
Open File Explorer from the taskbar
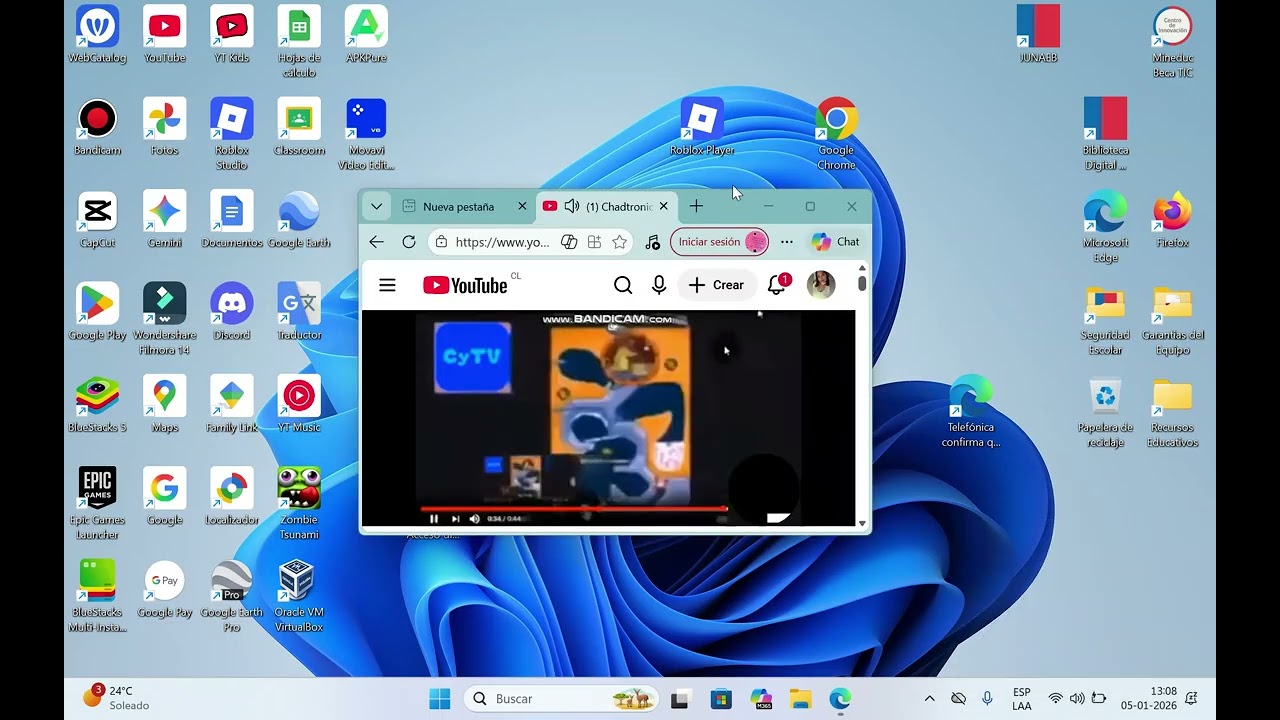click(800, 699)
